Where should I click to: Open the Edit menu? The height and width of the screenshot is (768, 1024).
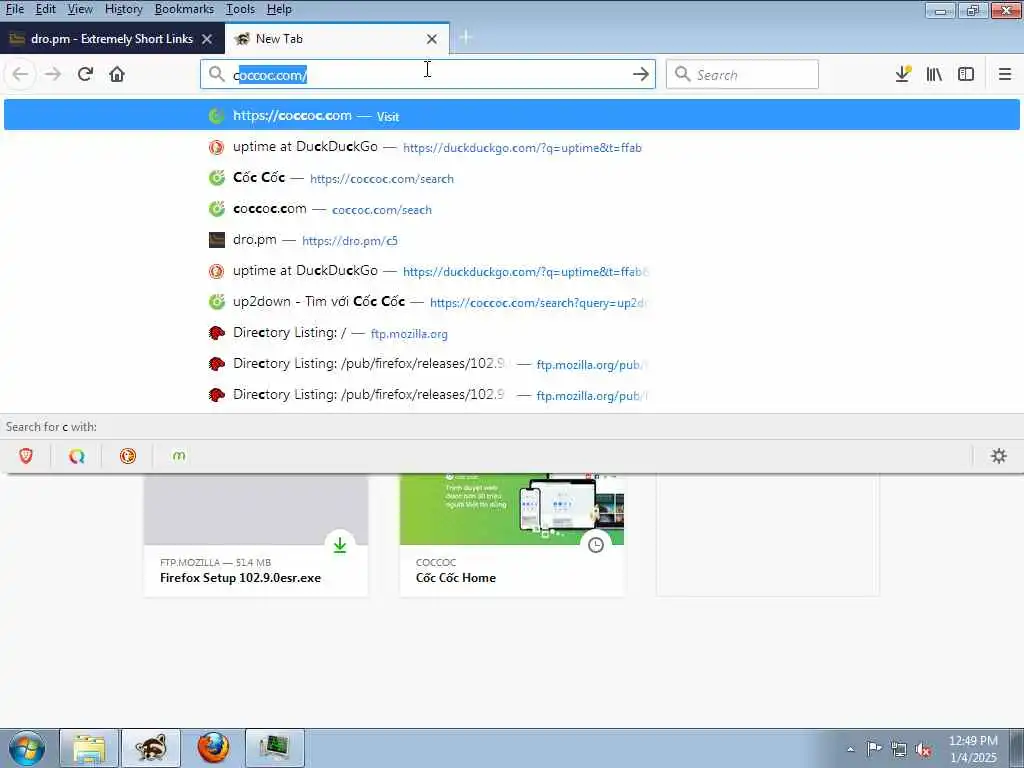pos(45,9)
